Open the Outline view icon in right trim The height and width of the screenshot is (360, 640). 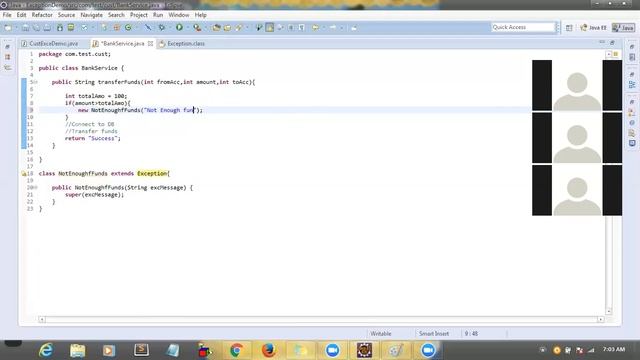pos(632,84)
